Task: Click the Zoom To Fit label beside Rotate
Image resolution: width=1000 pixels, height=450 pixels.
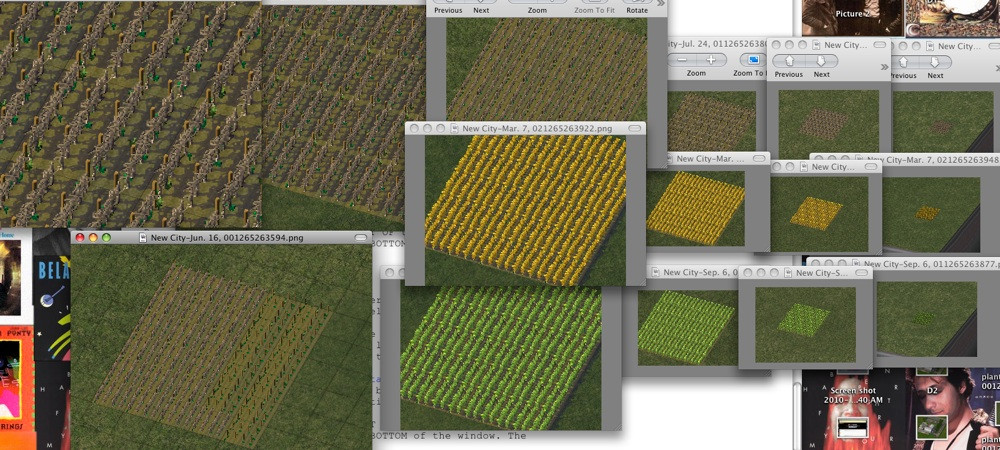Action: (x=593, y=10)
